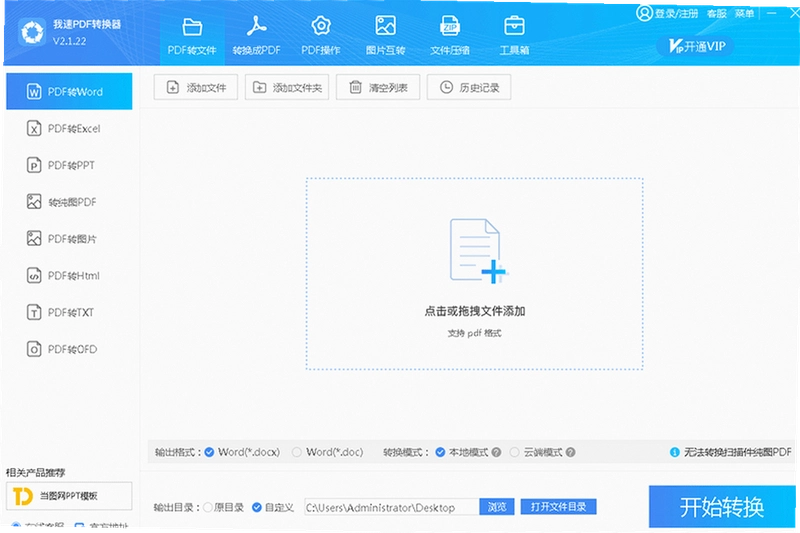Screen dimensions: 800x533
Task: Click help icon beside 云端模式
Action: (571, 452)
